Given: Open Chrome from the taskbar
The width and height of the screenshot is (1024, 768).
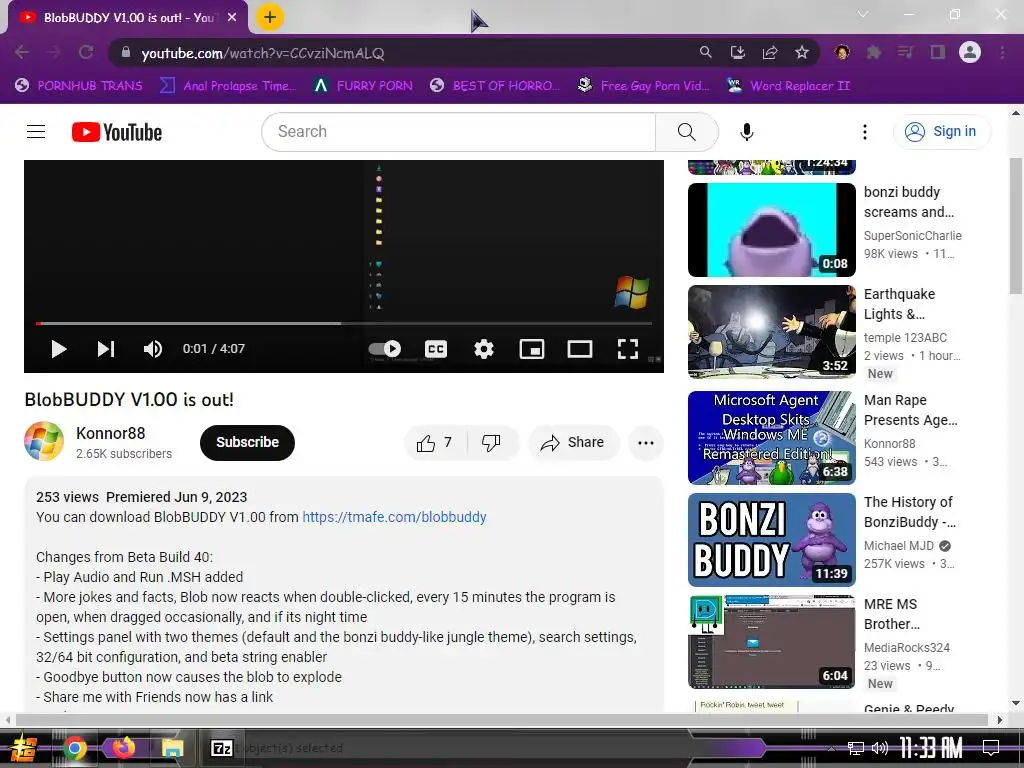Looking at the screenshot, I should pyautogui.click(x=75, y=748).
